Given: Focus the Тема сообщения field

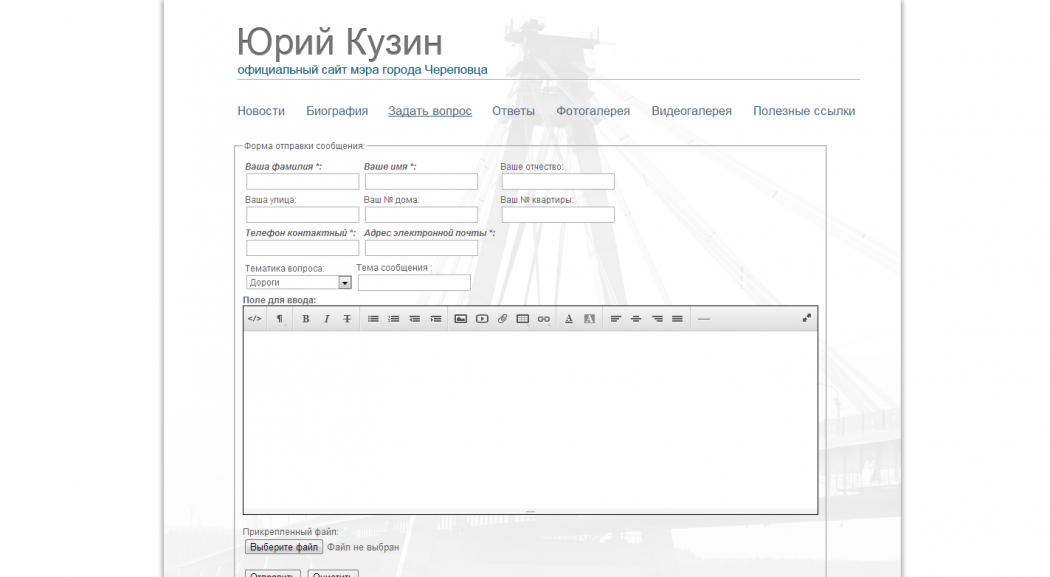Looking at the screenshot, I should (415, 282).
